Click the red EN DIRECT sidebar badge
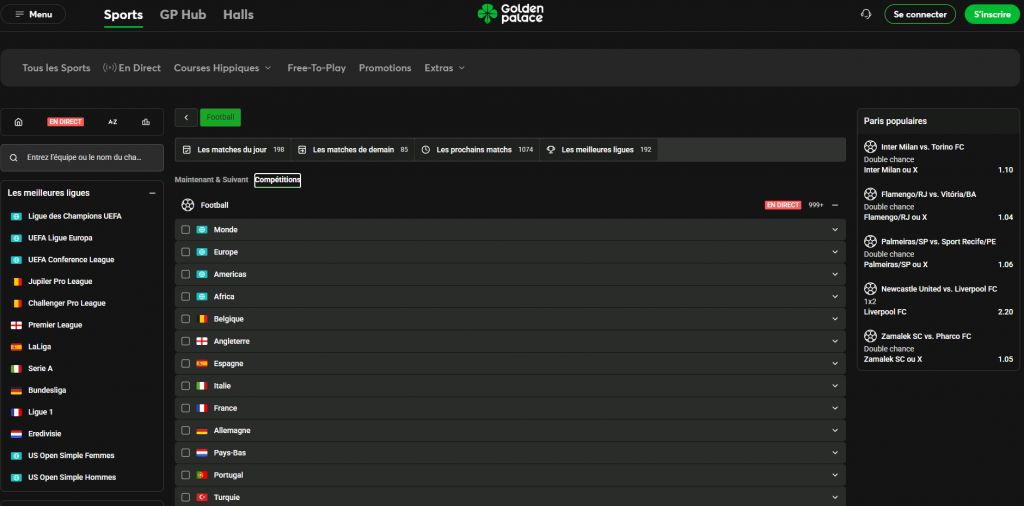 (65, 122)
